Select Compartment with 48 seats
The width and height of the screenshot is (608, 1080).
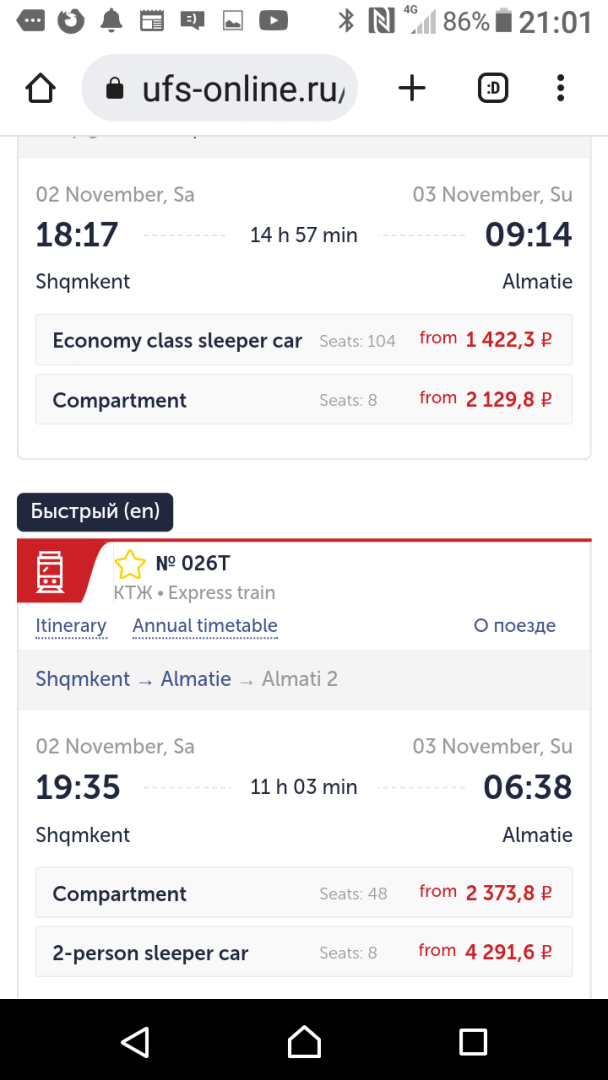[x=304, y=893]
